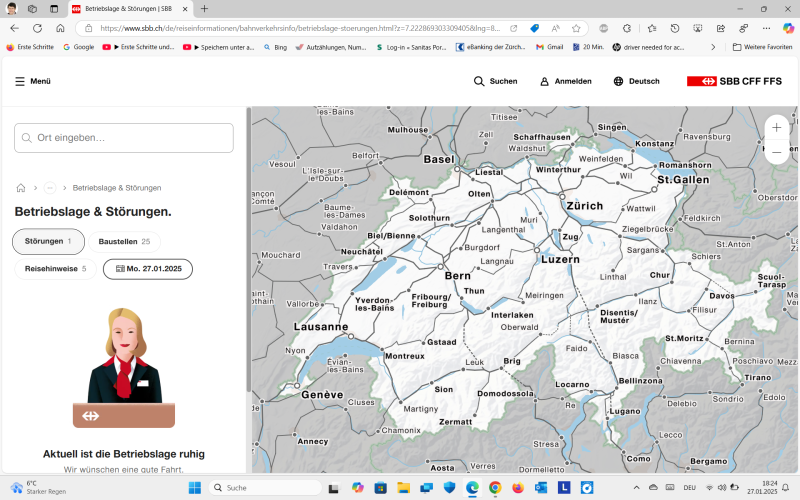Add page to favorites star icon
800x500 pixels.
576,28
